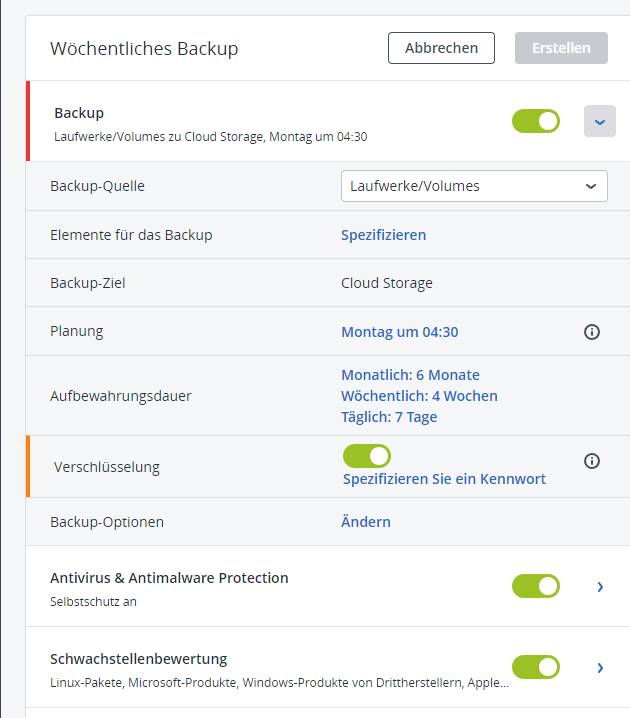Click the Erstellen button
Screen dimensions: 630x718
tap(561, 47)
